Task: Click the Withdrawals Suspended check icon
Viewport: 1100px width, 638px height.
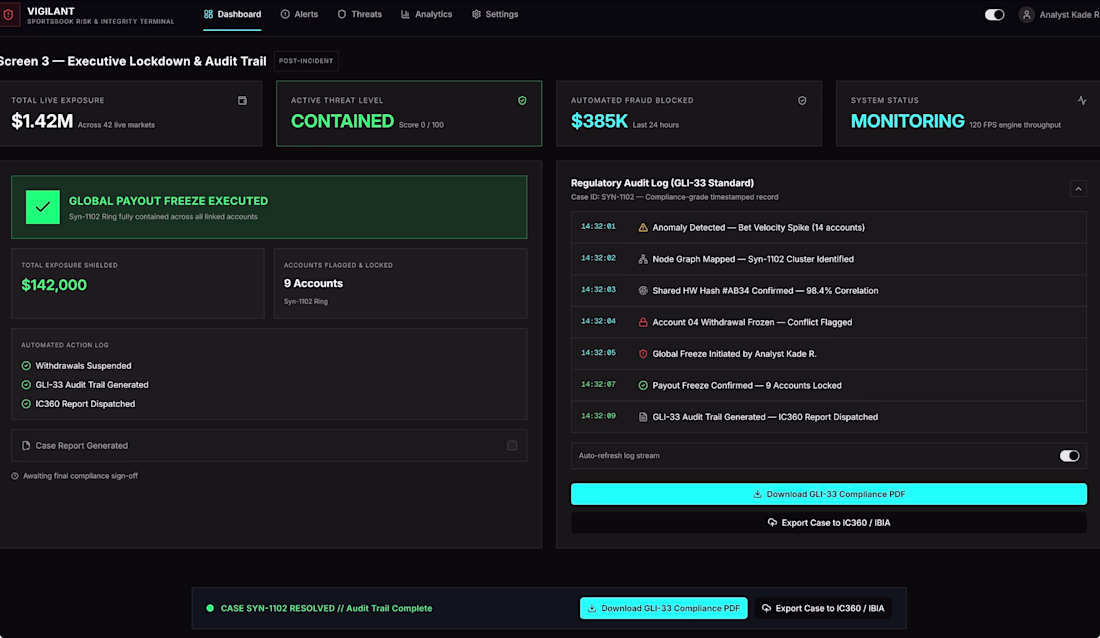Action: pos(26,366)
